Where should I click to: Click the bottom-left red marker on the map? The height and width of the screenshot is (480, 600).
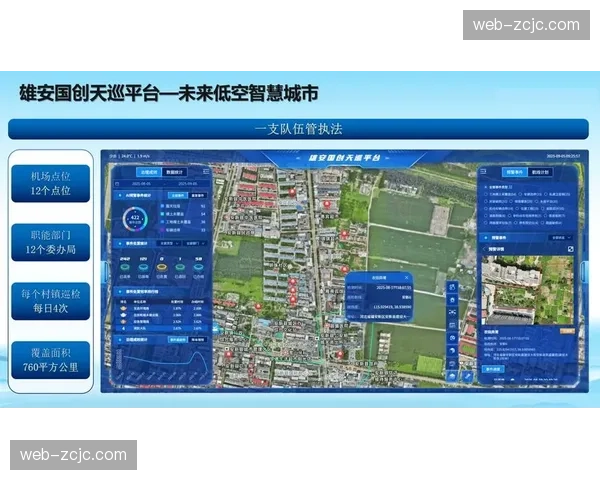228,355
